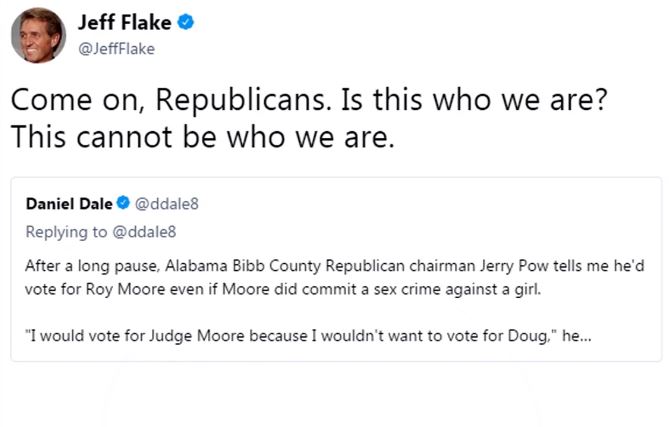Click the 'This cannot be who we are' line
Image resolution: width=669 pixels, height=427 pixels.
(x=203, y=136)
